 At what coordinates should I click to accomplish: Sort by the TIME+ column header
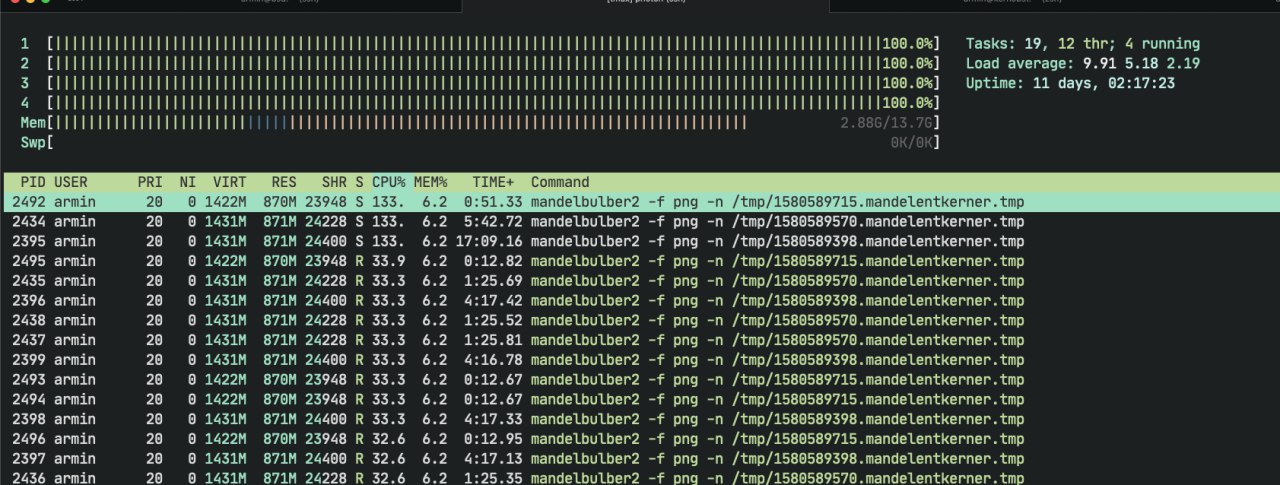[493, 183]
